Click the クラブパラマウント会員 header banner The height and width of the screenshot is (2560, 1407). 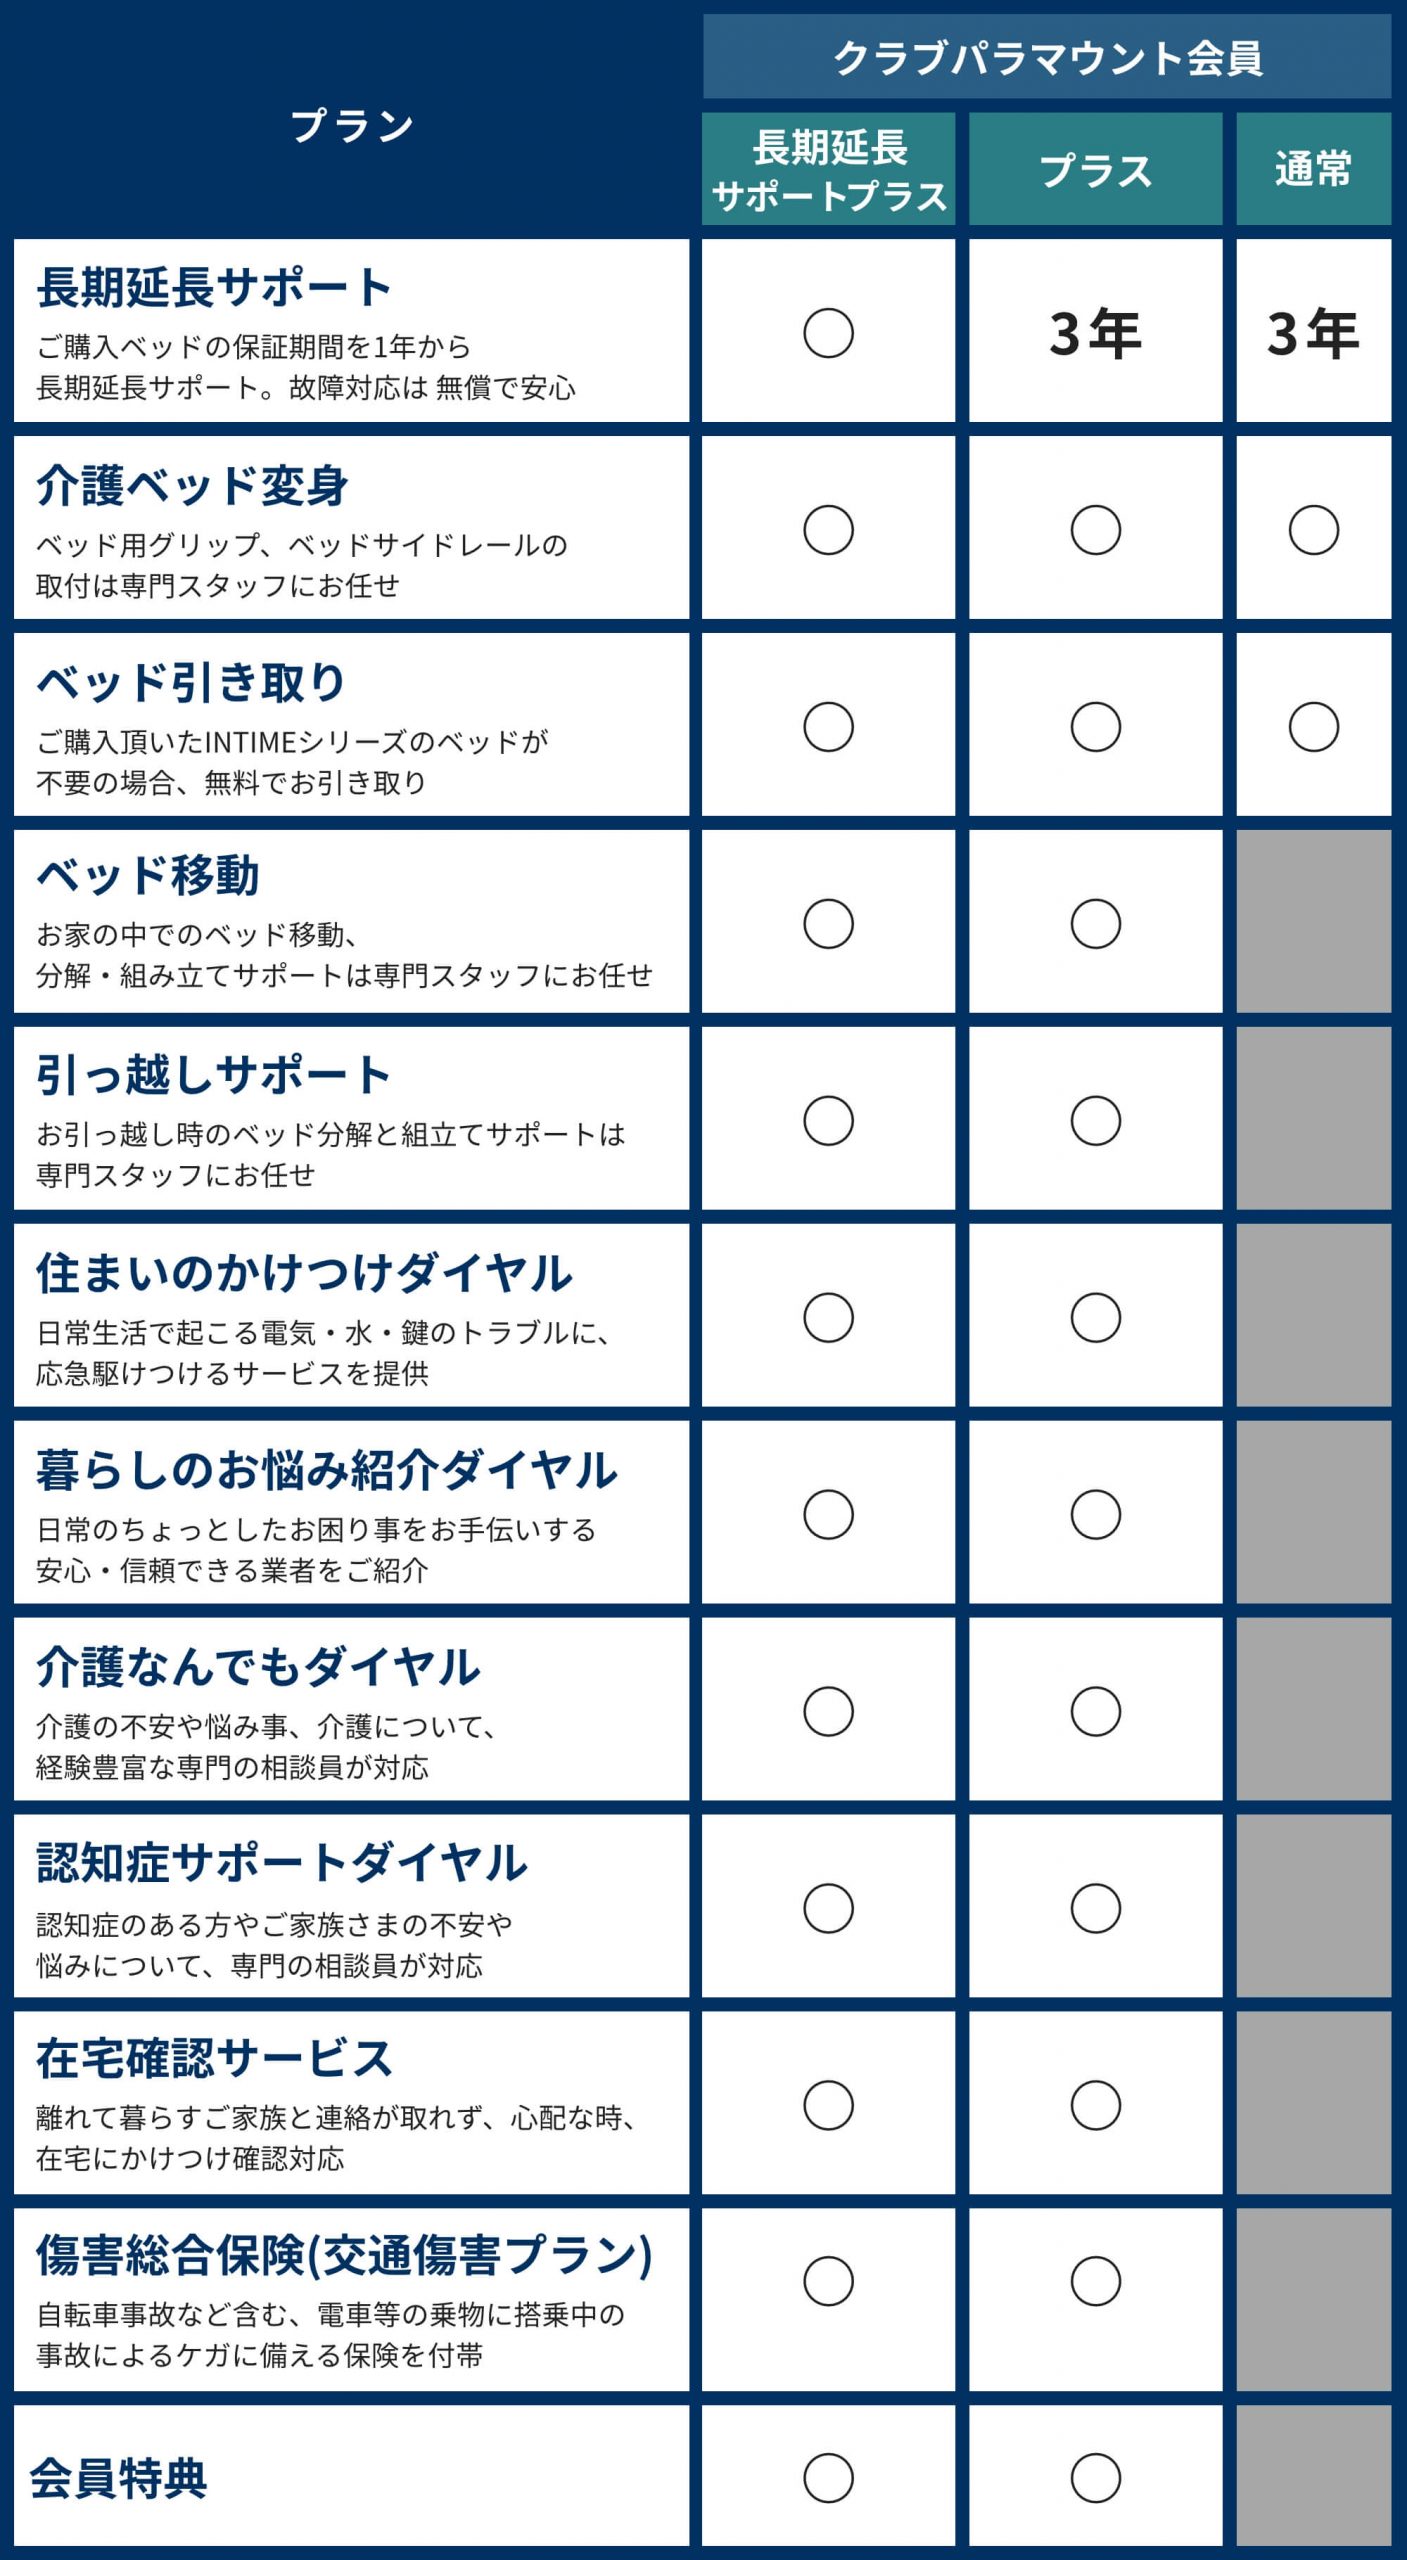click(x=1047, y=58)
